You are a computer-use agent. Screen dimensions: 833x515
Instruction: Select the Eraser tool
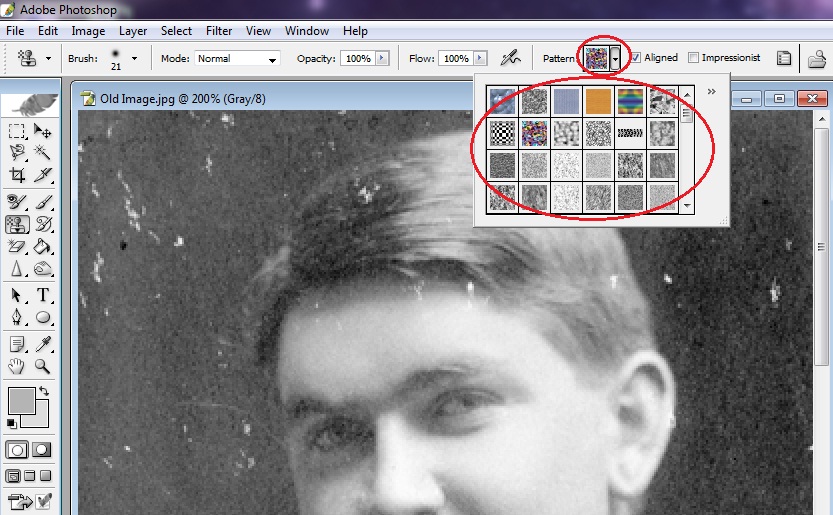(x=16, y=247)
